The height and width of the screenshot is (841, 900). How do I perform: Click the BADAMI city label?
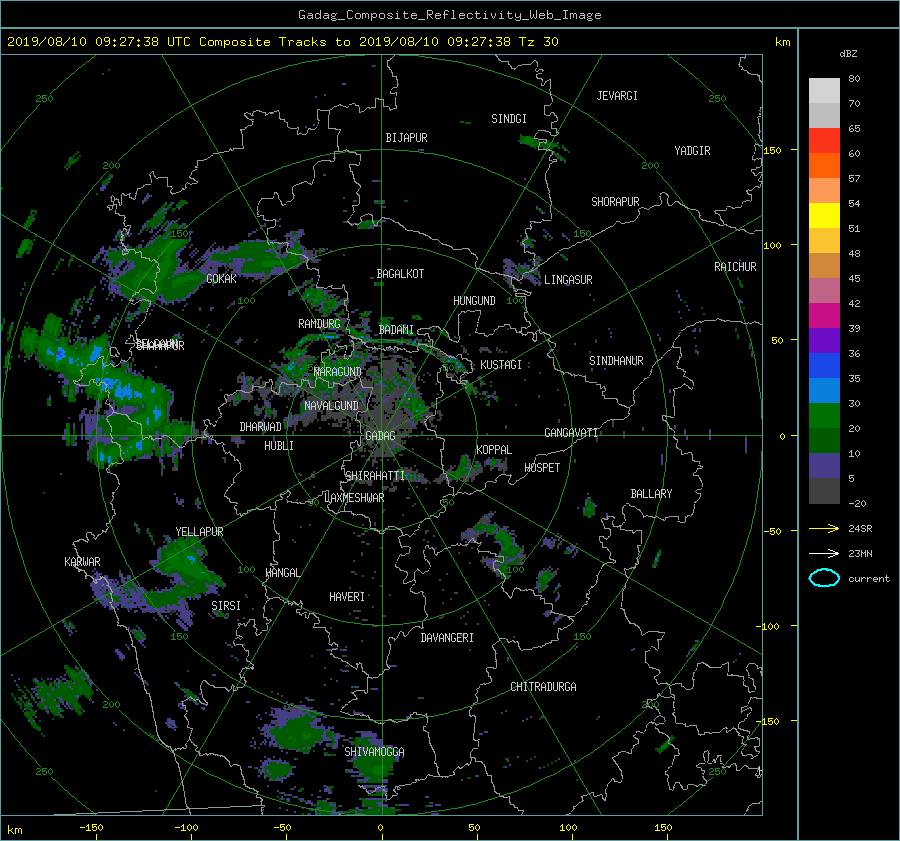tap(396, 330)
